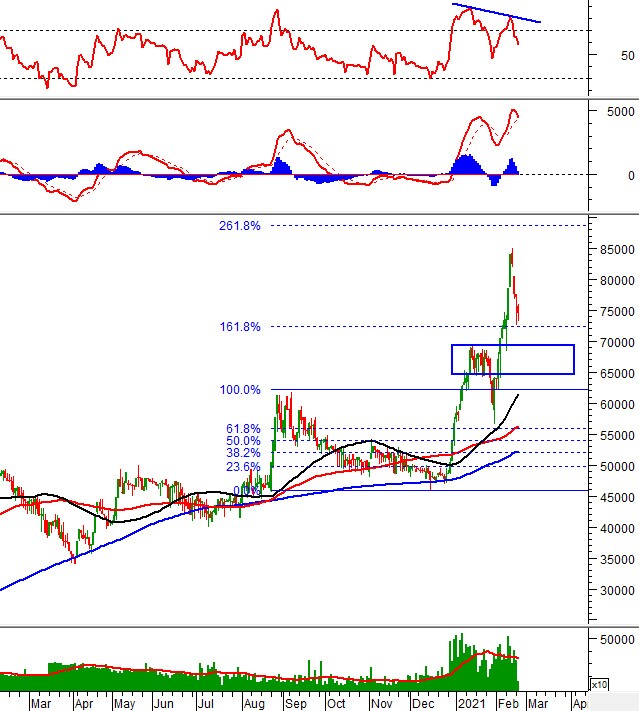Click the Mar 2021 month label

[x=537, y=704]
